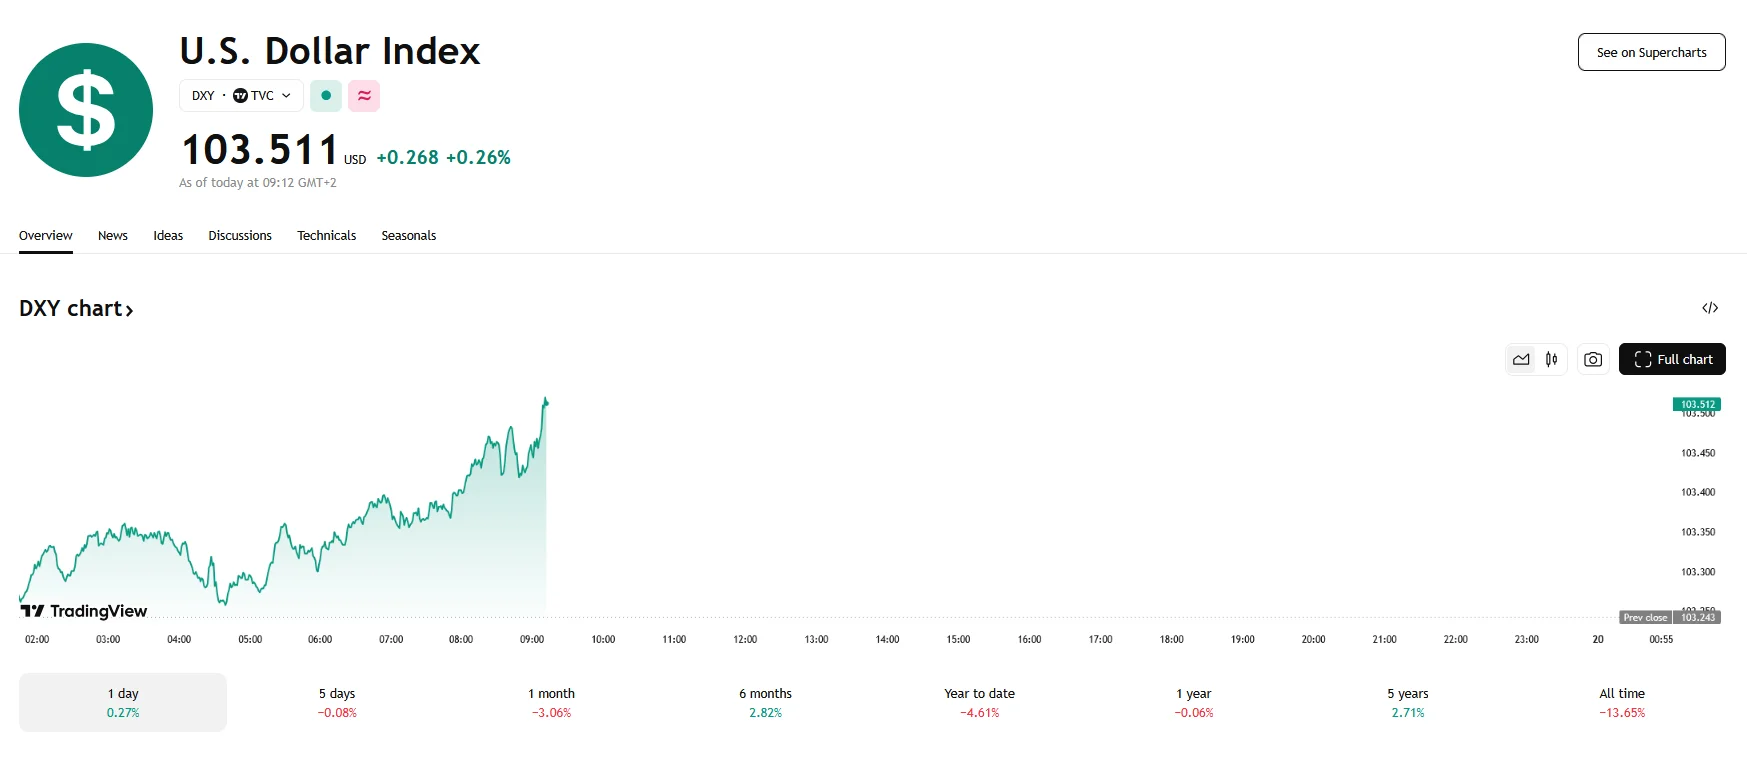Go to the News tab
This screenshot has width=1747, height=757.
pos(113,236)
